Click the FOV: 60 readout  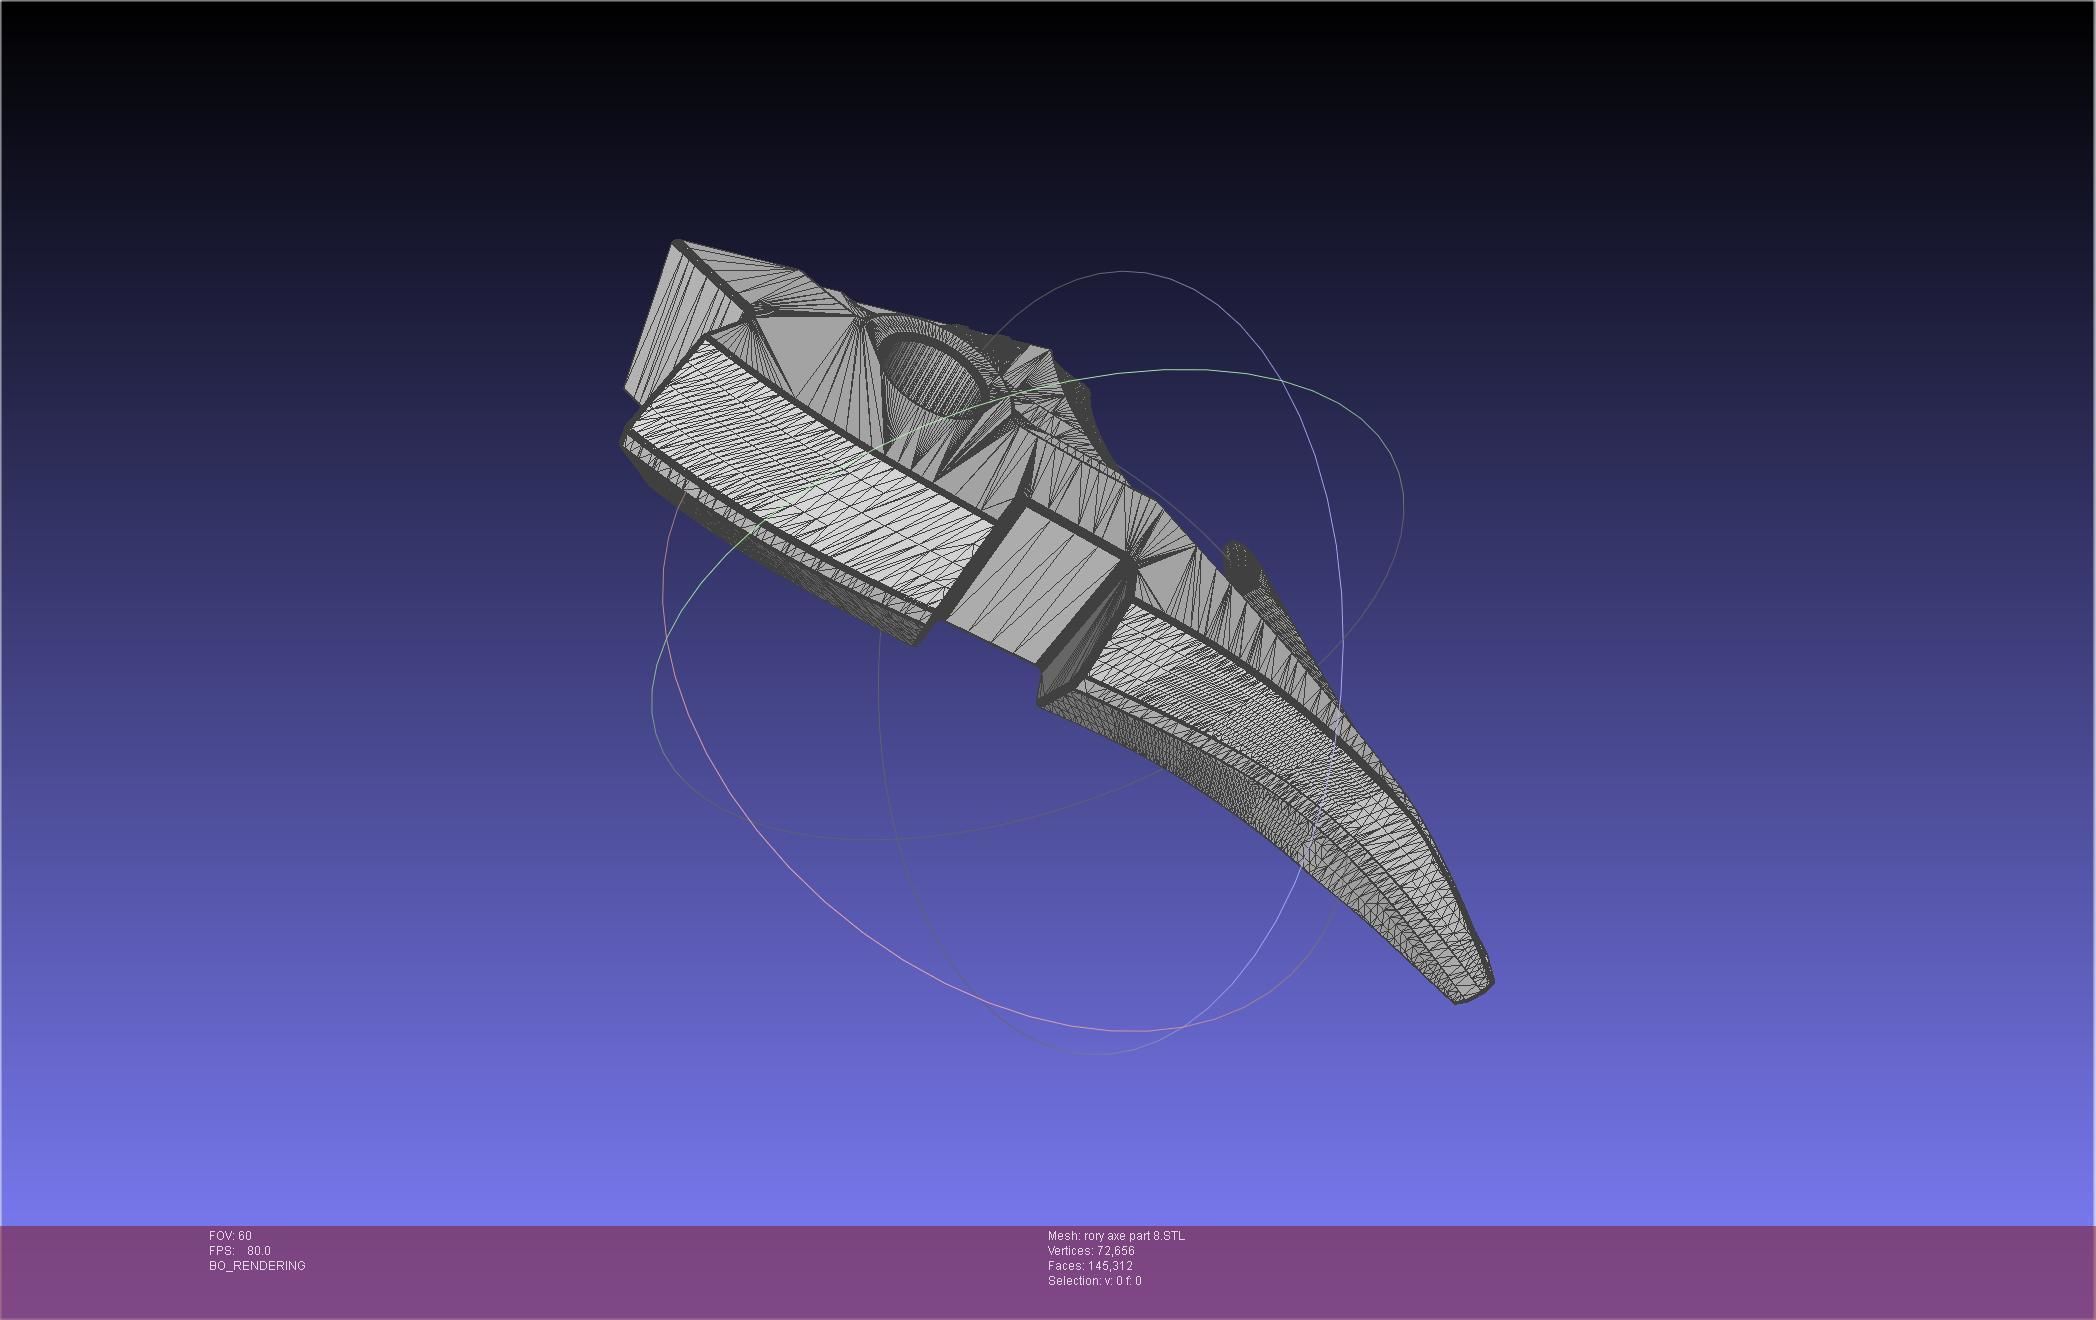231,1236
